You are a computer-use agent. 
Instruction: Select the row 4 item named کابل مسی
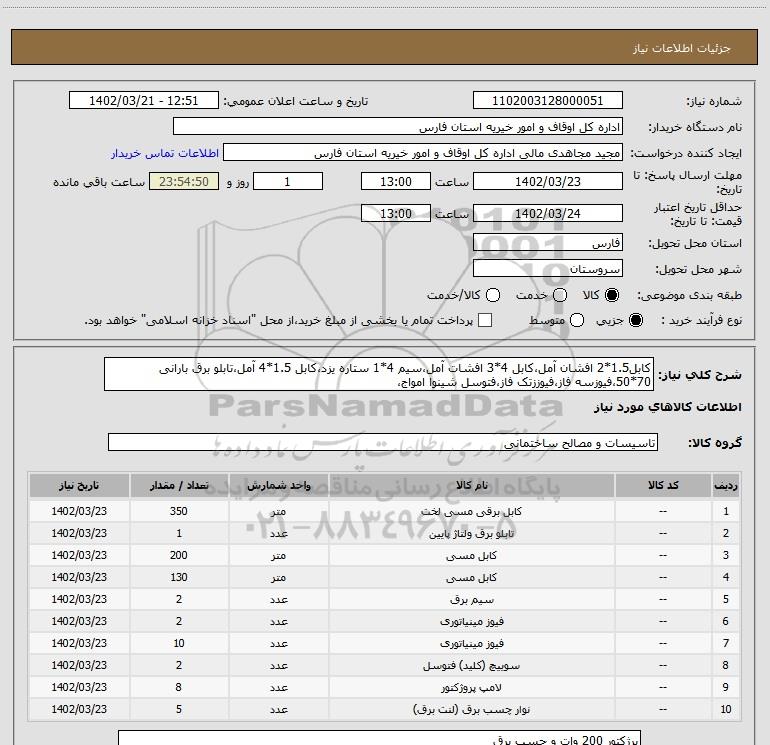coord(471,578)
